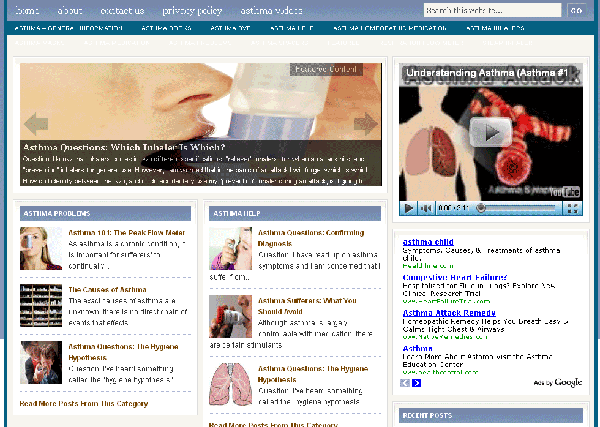Go to previous featured slide arrow
Image resolution: width=600 pixels, height=427 pixels.
tap(36, 124)
